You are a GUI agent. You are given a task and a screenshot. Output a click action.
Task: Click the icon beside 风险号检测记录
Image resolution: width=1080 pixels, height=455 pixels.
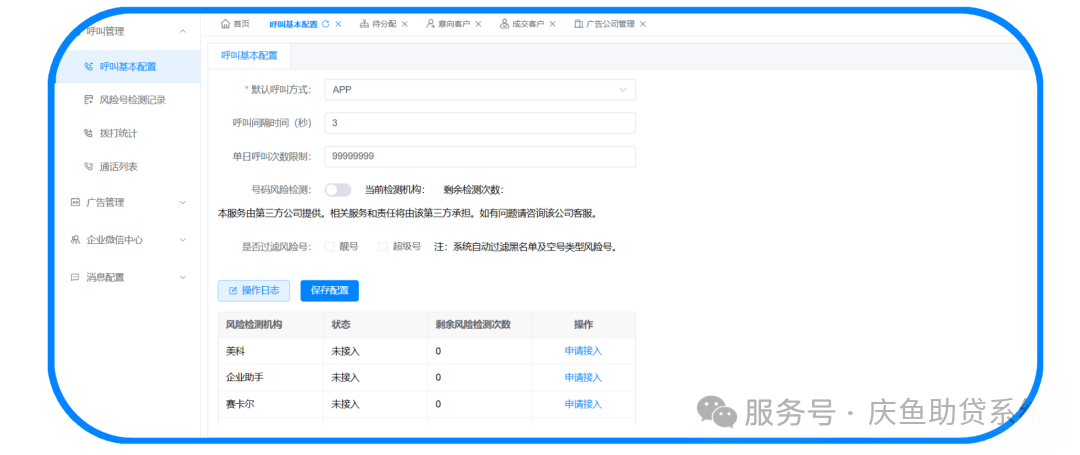[x=88, y=100]
